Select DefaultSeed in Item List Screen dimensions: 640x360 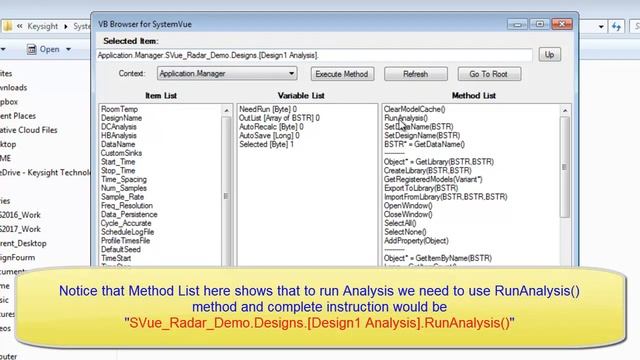click(121, 249)
